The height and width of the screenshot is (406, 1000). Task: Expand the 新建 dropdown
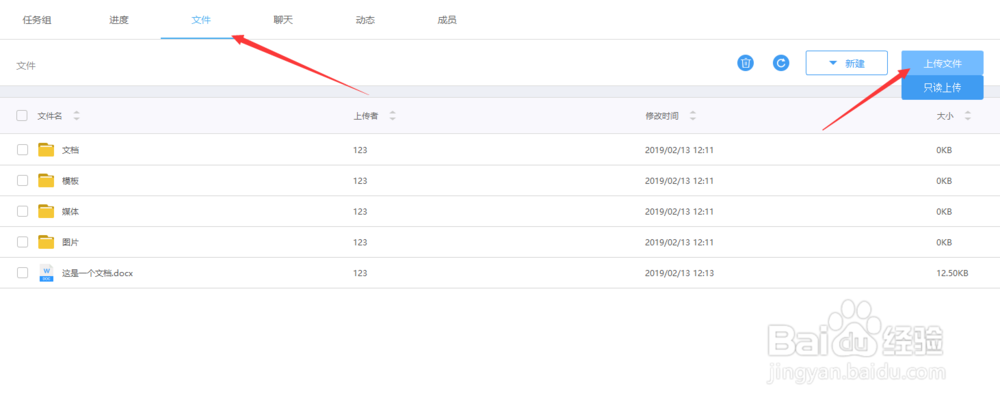pos(846,63)
